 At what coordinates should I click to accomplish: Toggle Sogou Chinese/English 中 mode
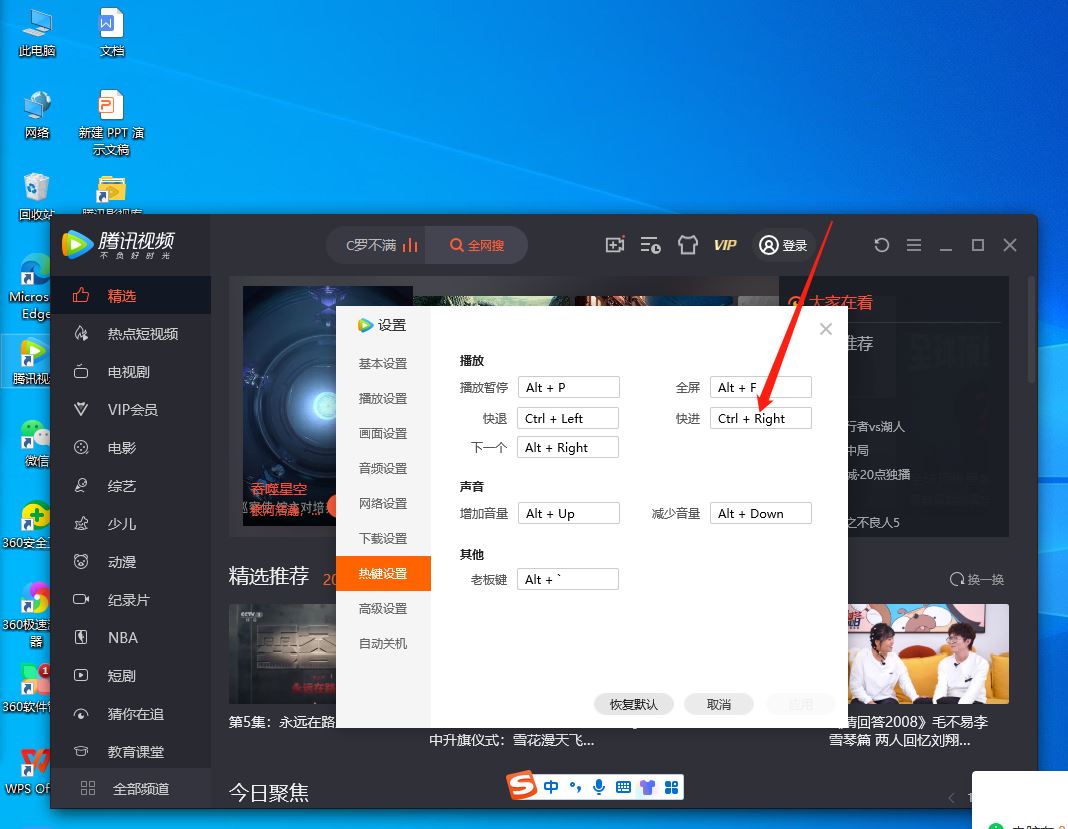[x=551, y=787]
